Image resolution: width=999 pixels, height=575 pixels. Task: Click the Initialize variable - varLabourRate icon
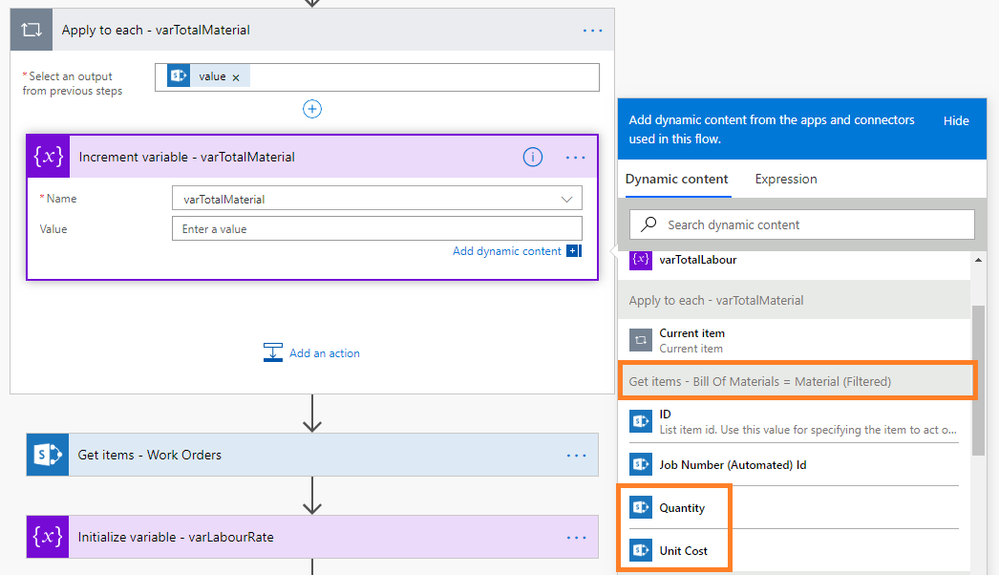click(48, 537)
